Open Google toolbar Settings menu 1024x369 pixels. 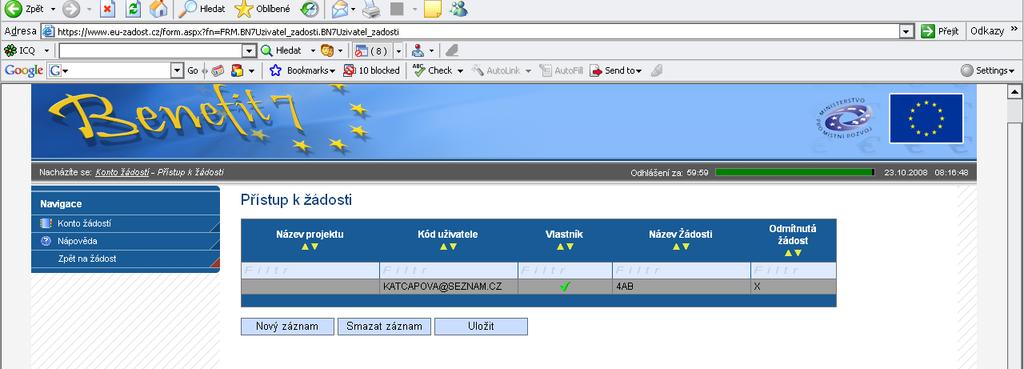pyautogui.click(x=987, y=71)
